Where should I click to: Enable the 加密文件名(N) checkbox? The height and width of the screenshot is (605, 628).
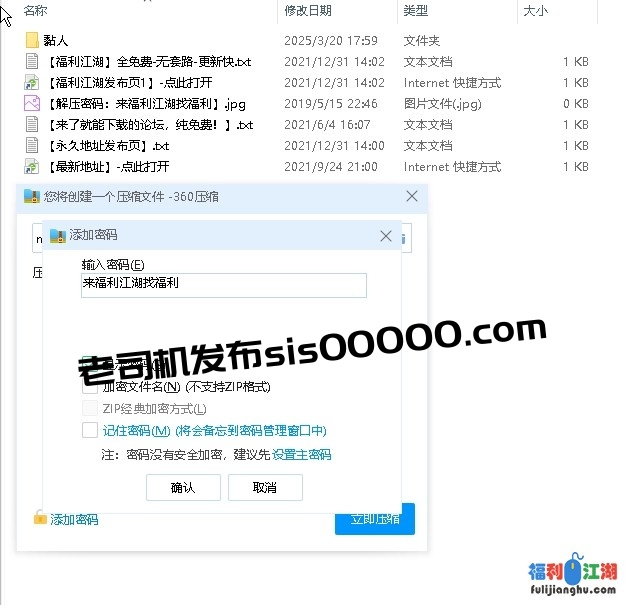90,386
